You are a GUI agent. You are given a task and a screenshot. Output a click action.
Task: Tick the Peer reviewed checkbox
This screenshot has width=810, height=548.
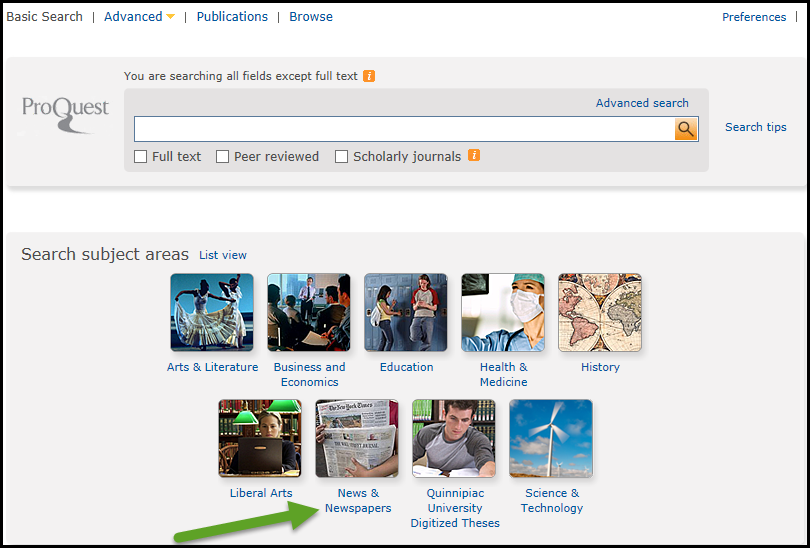pos(222,156)
